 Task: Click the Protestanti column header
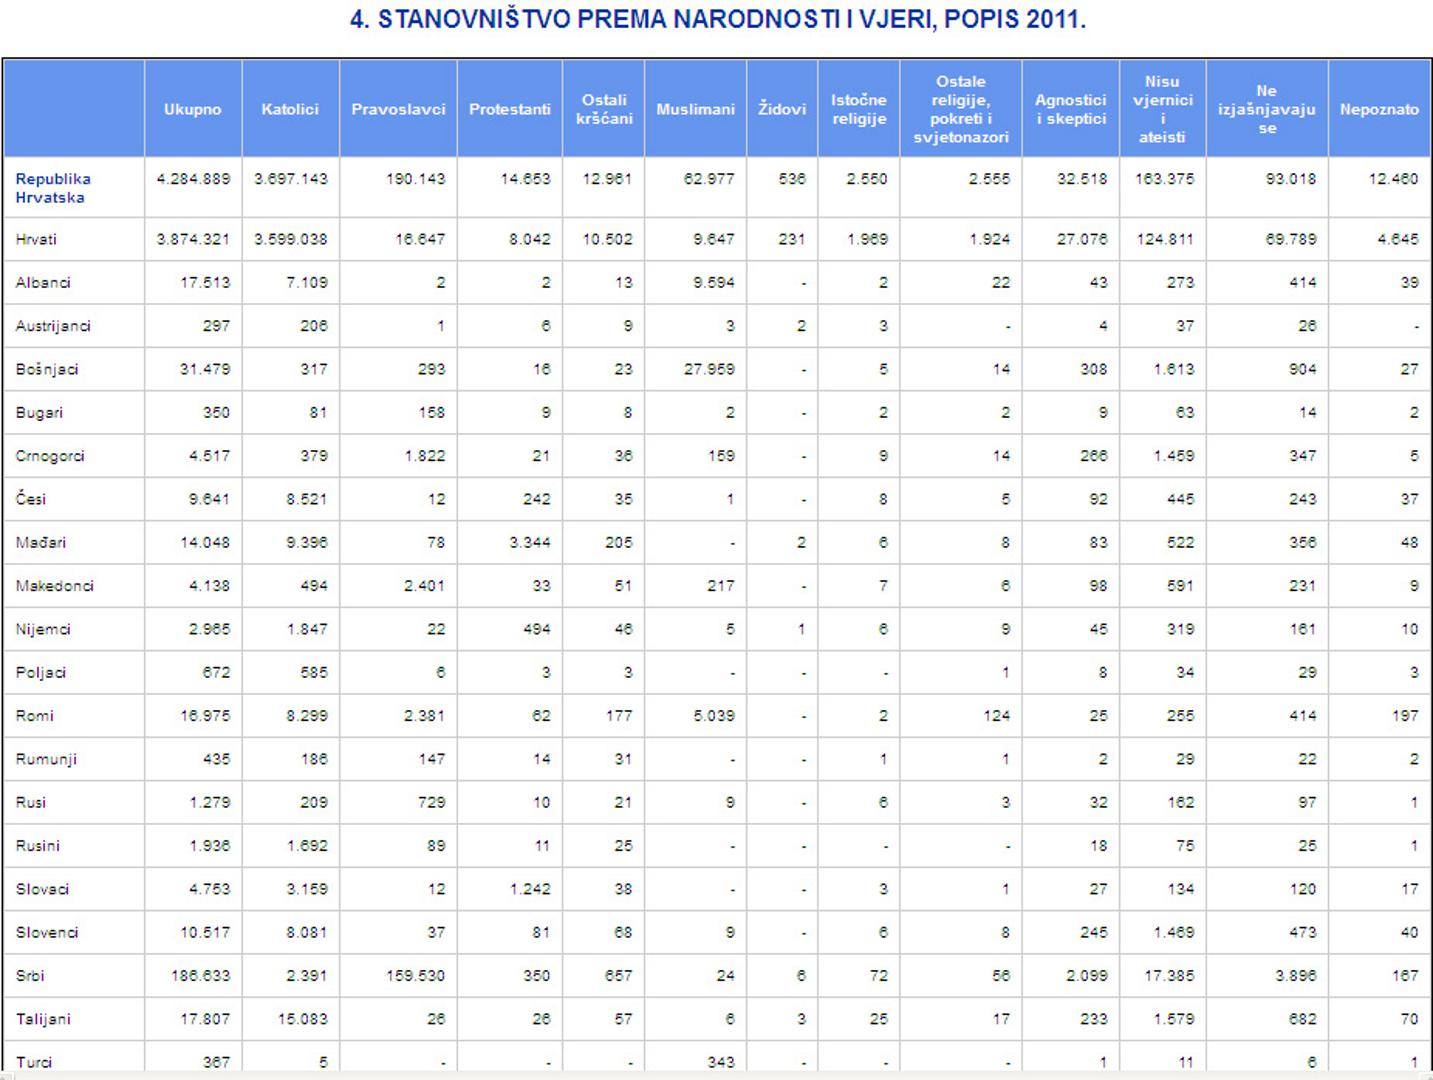coord(510,109)
